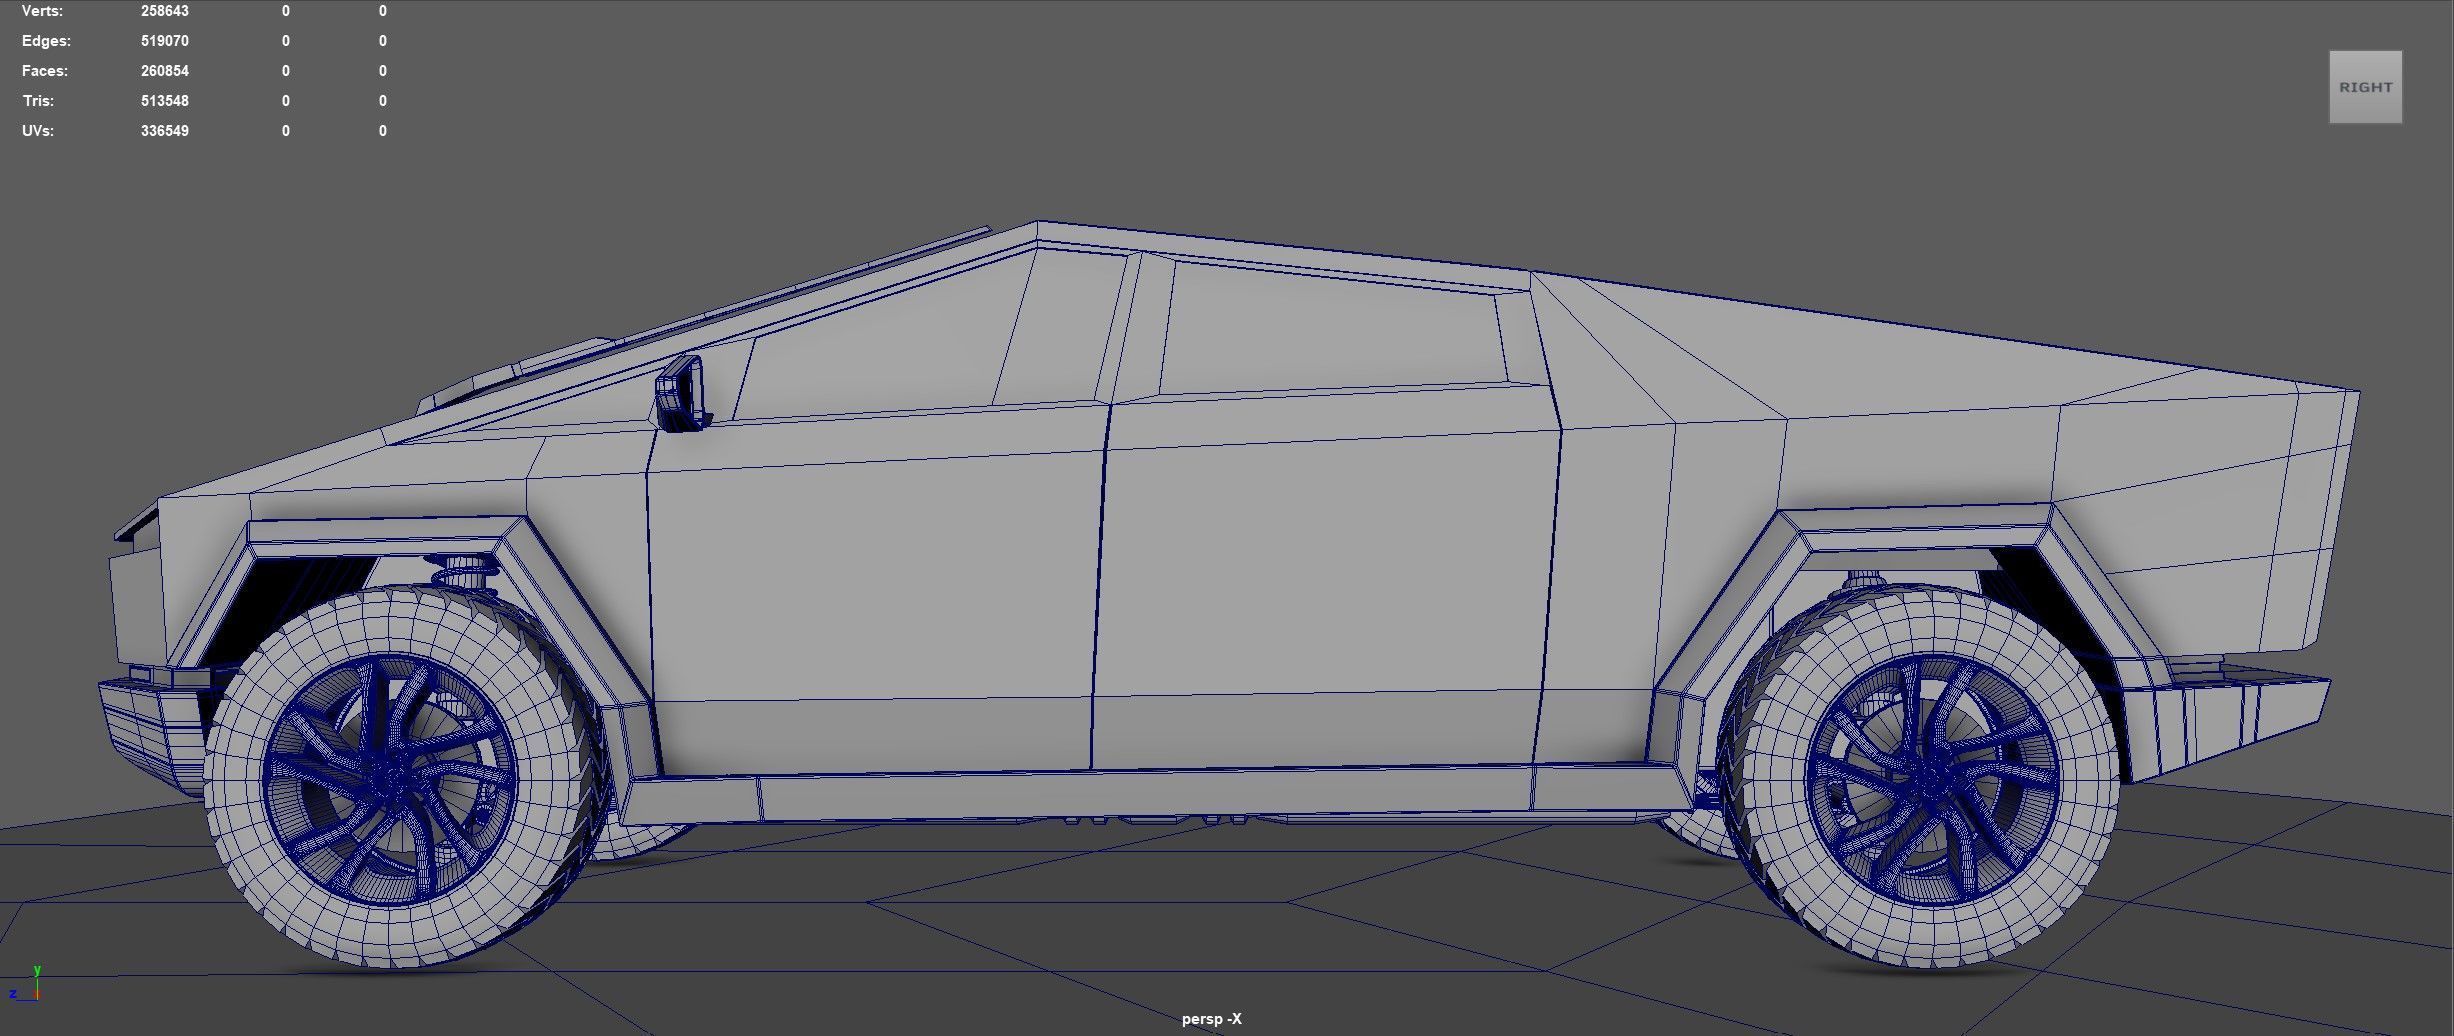
Task: Click the edge count value 519070
Action: click(x=165, y=41)
